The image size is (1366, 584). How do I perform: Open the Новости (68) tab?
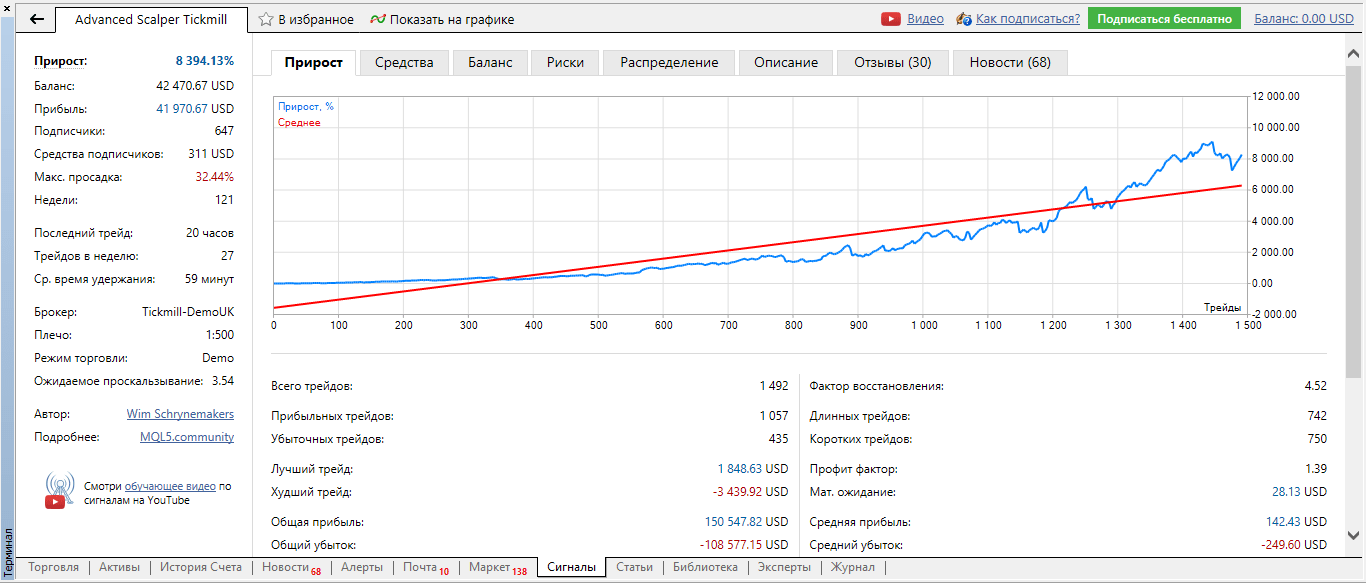[1009, 62]
